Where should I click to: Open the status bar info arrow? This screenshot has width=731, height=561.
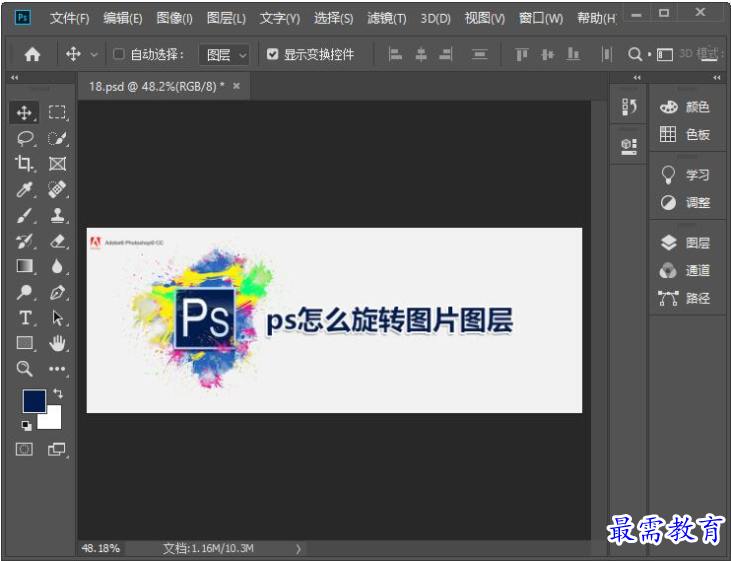298,549
